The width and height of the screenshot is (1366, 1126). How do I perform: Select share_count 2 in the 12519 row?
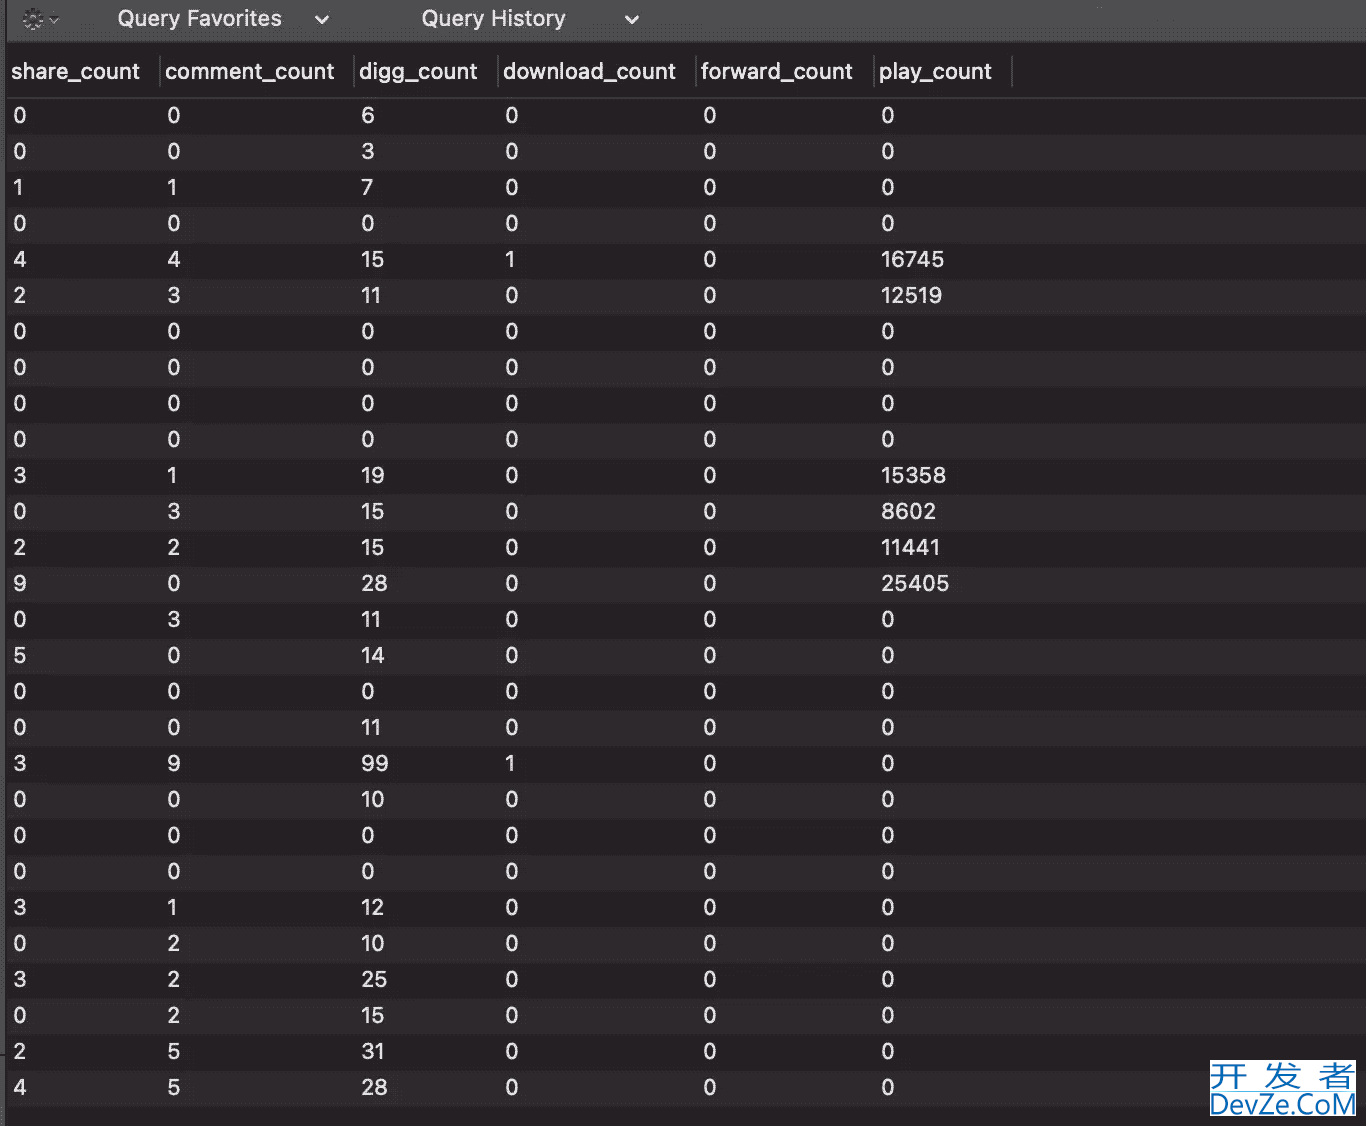(20, 296)
